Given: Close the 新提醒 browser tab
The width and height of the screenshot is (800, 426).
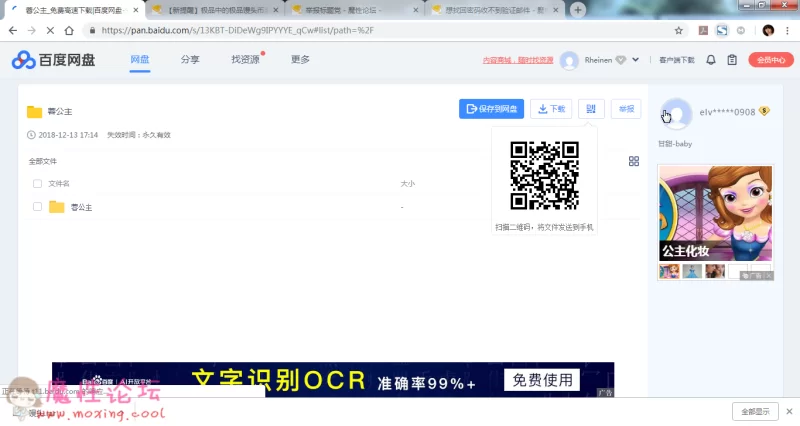Looking at the screenshot, I should 276,10.
